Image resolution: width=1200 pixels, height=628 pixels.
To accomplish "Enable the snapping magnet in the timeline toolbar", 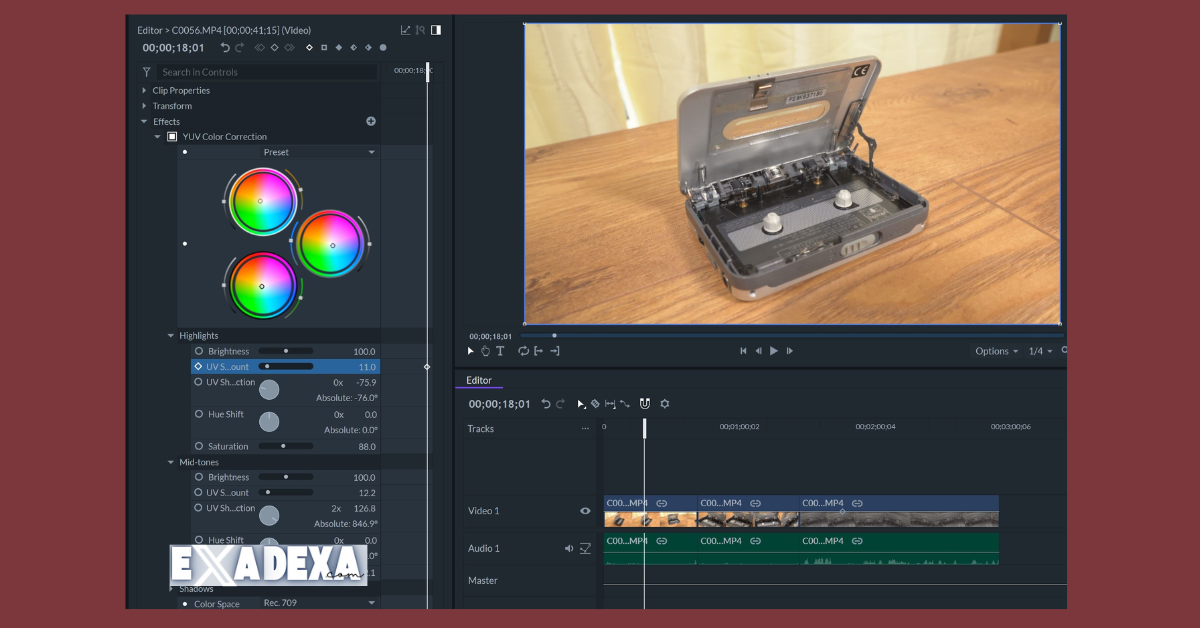I will click(645, 404).
